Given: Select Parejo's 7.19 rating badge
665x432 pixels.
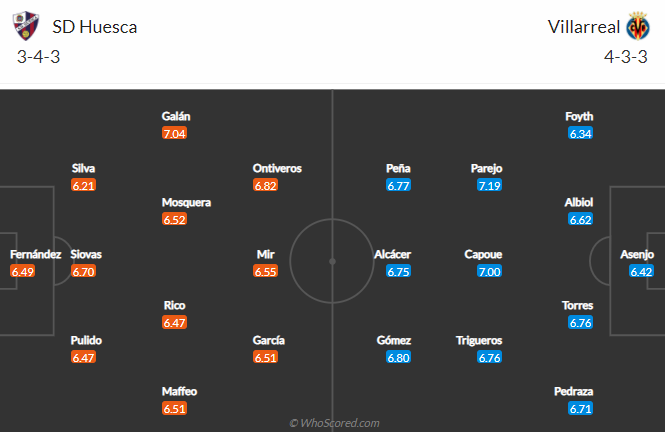Looking at the screenshot, I should [490, 186].
